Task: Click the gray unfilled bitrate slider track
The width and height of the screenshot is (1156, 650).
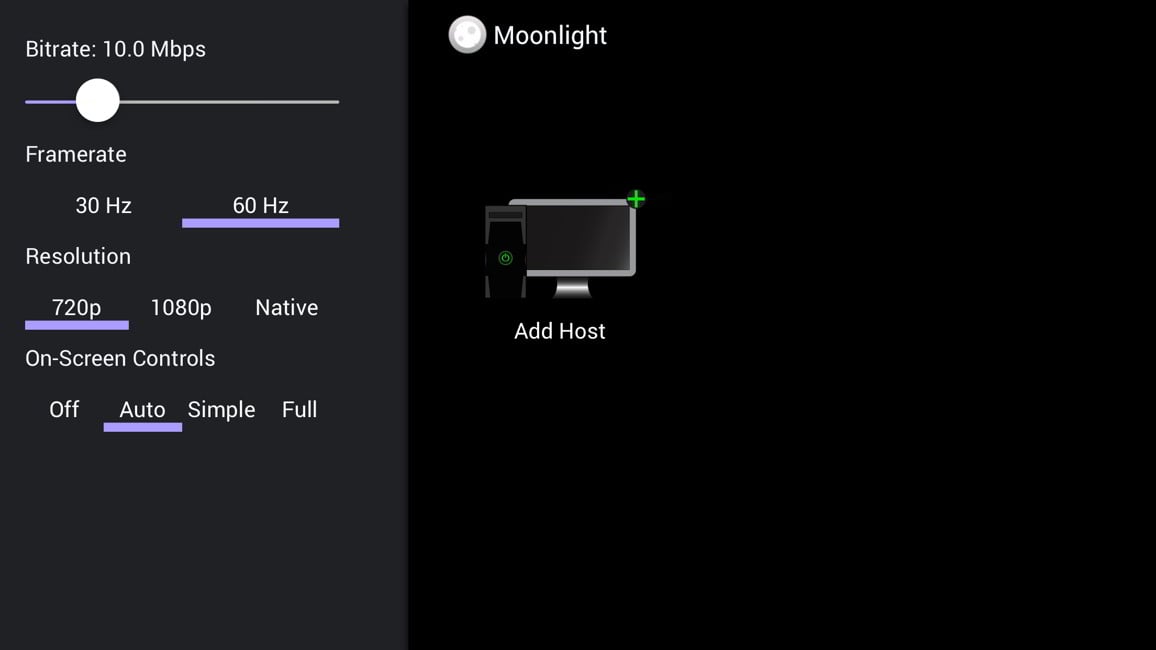Action: tap(229, 102)
